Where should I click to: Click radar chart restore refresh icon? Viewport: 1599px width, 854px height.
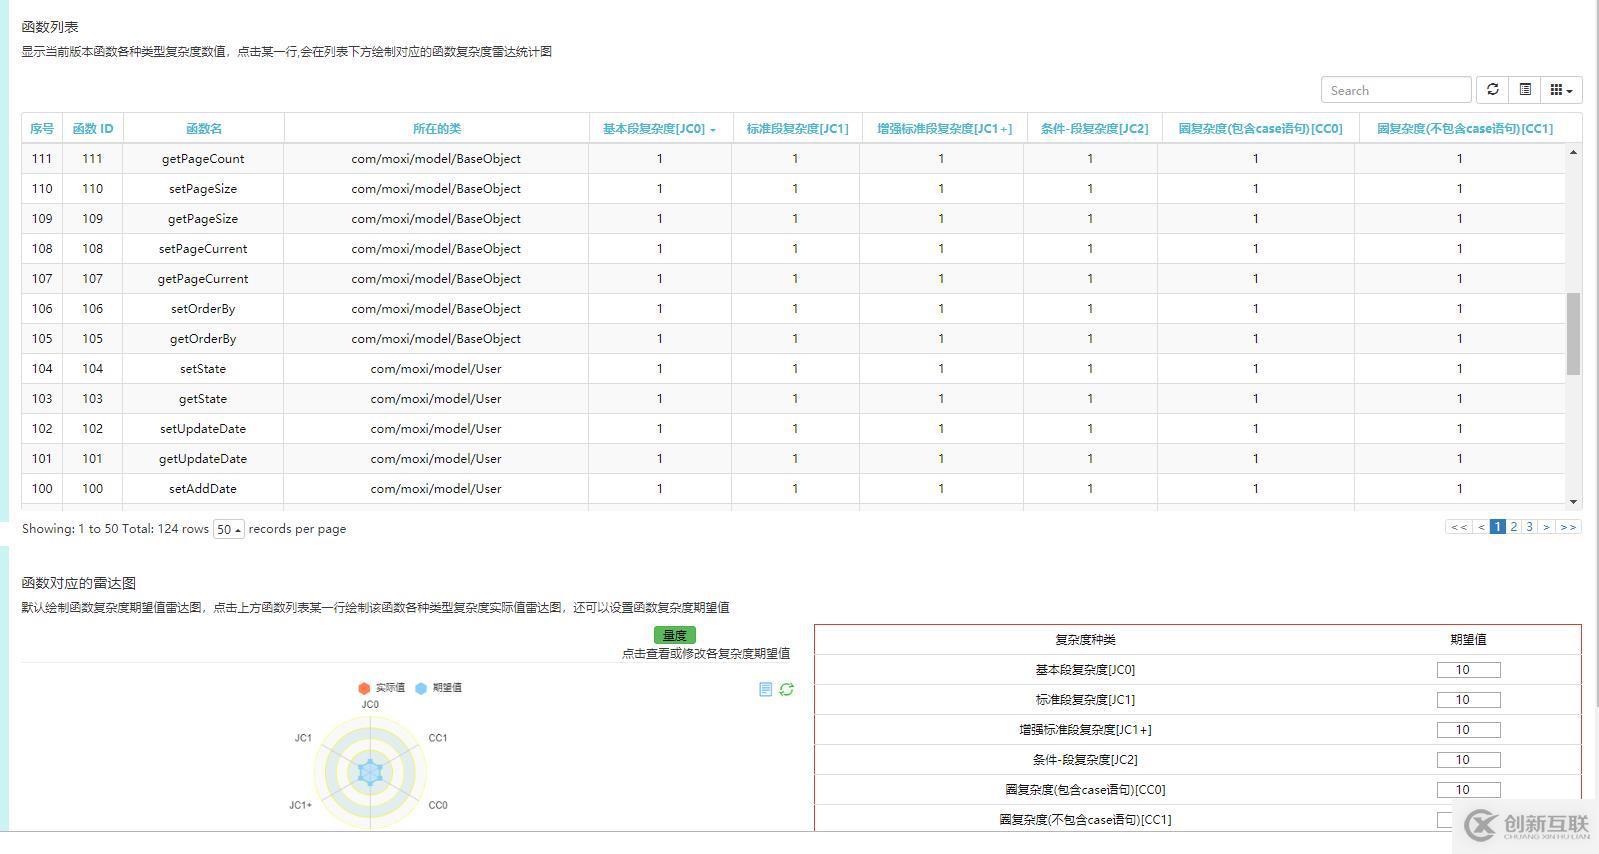(787, 689)
